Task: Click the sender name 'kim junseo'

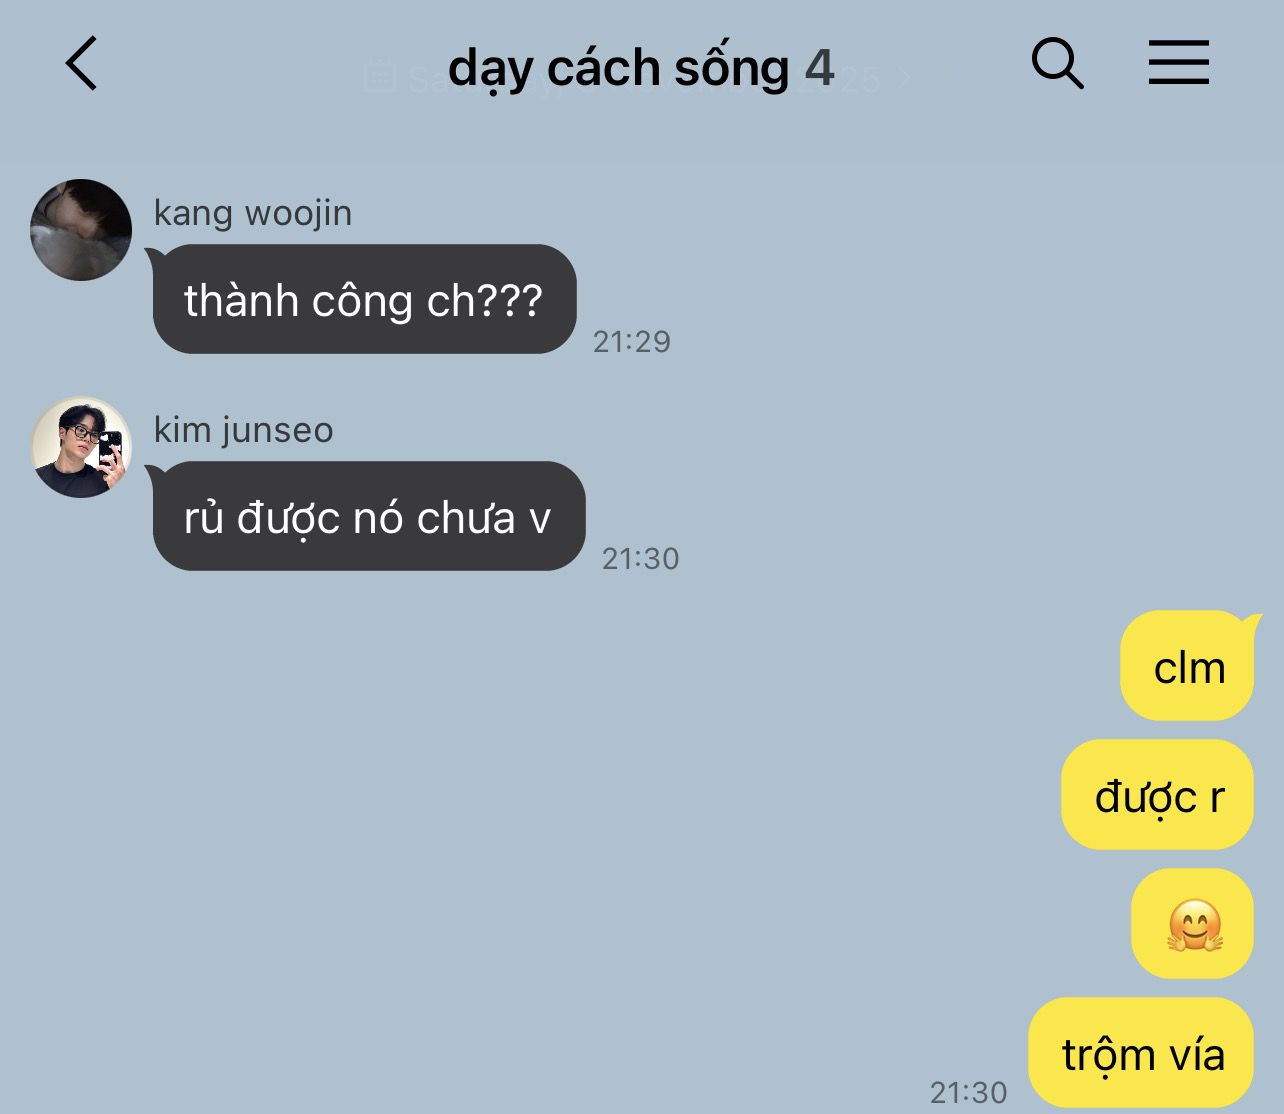Action: coord(243,430)
